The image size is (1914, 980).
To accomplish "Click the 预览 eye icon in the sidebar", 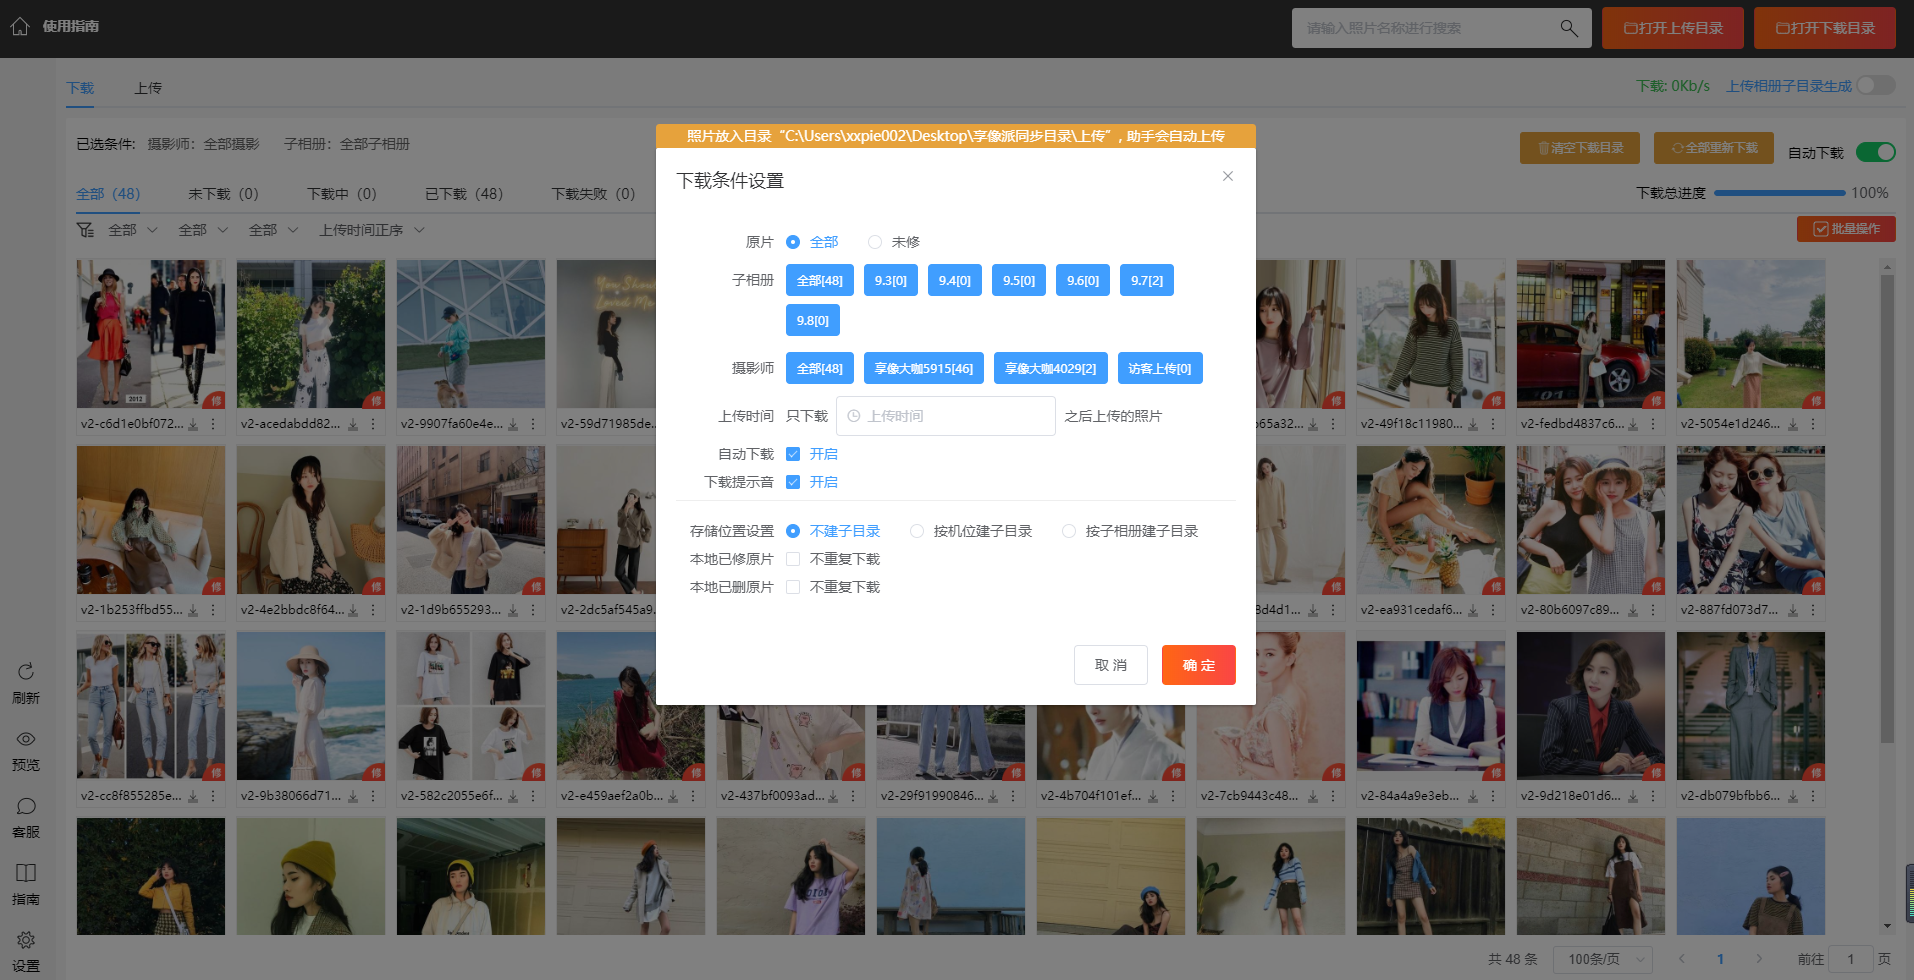I will pos(26,739).
